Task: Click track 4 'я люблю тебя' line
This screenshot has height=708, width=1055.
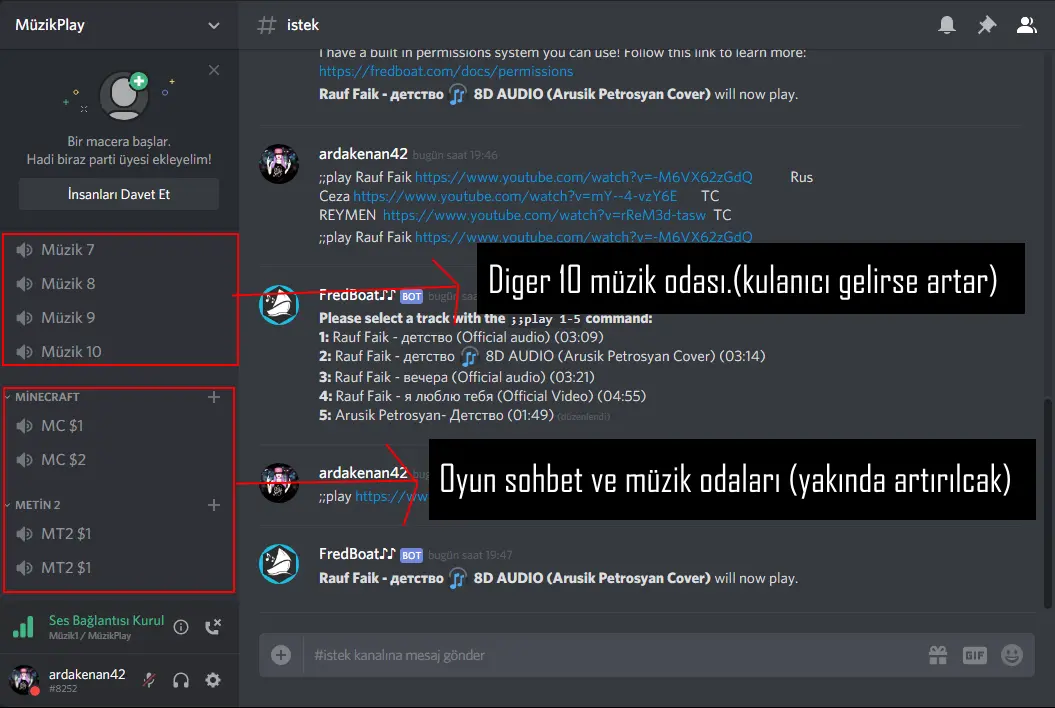Action: (482, 396)
